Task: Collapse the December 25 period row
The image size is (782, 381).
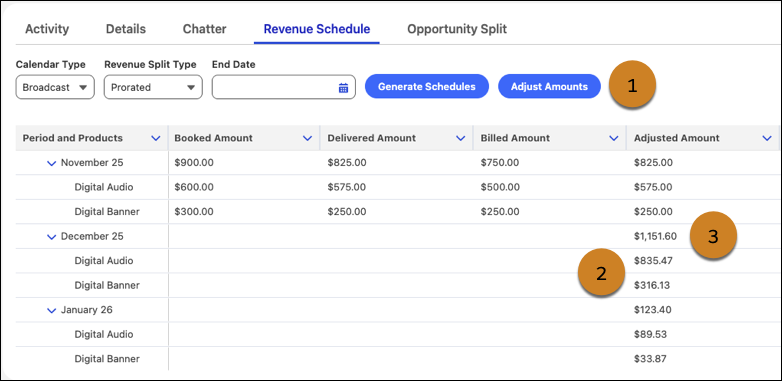Action: click(x=51, y=237)
